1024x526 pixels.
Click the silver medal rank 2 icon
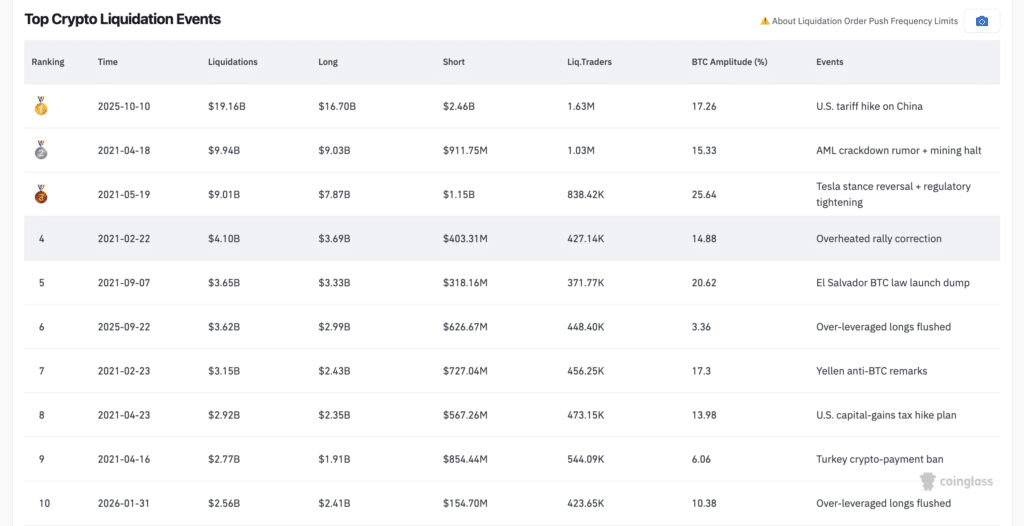coord(40,150)
